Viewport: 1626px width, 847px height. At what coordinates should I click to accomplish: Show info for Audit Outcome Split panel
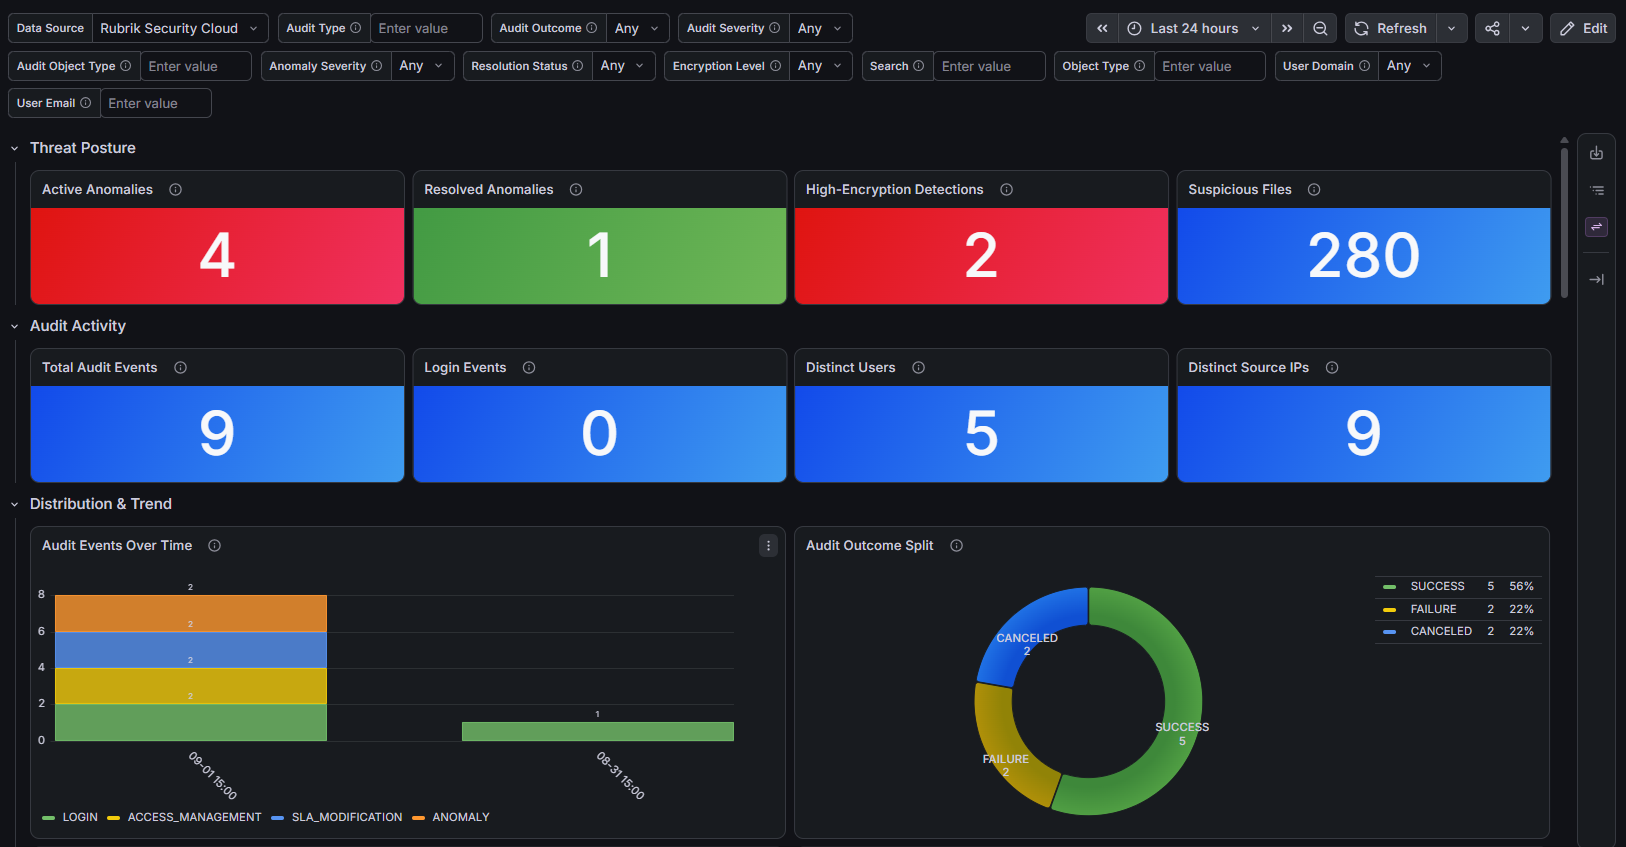956,545
